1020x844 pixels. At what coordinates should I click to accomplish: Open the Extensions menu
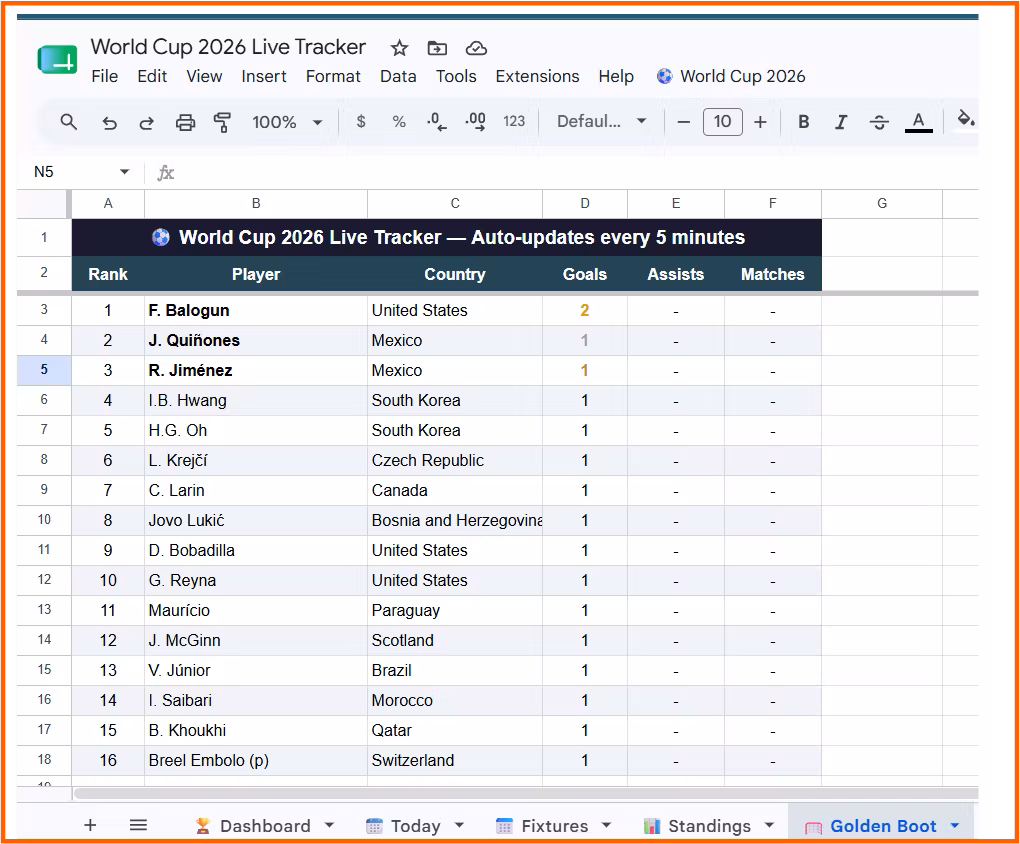coord(537,77)
